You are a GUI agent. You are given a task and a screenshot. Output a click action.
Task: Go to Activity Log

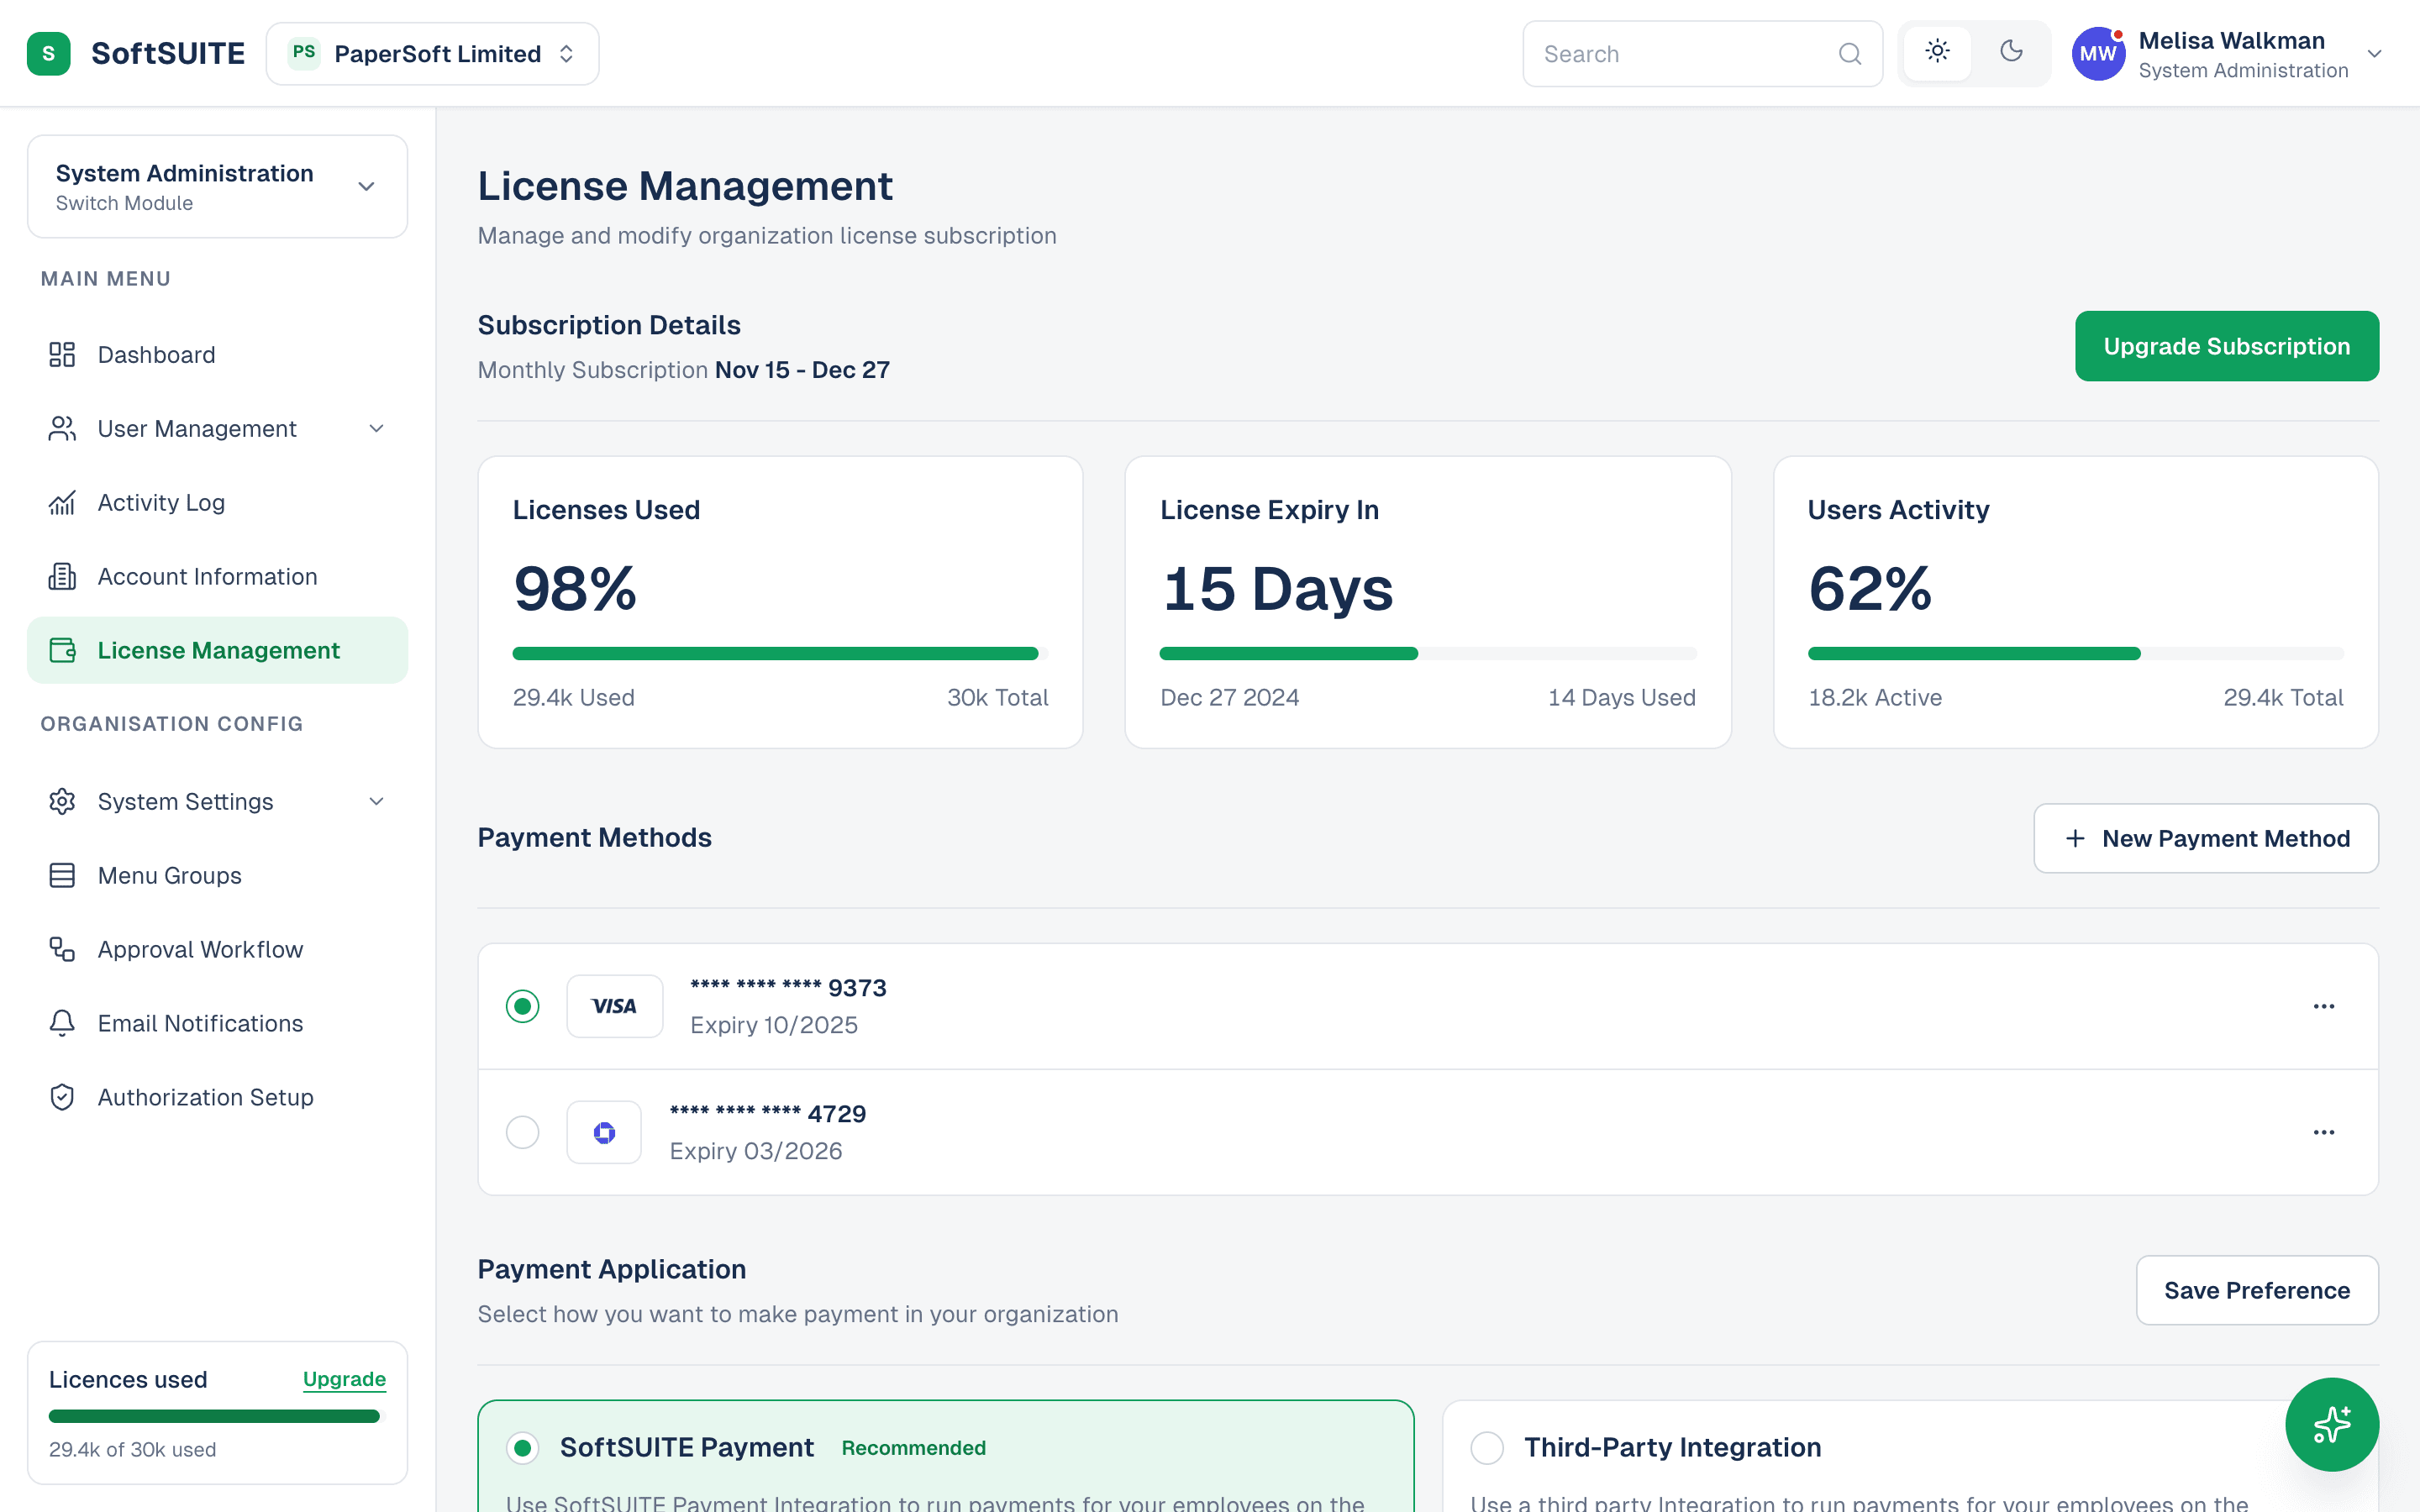pos(217,502)
